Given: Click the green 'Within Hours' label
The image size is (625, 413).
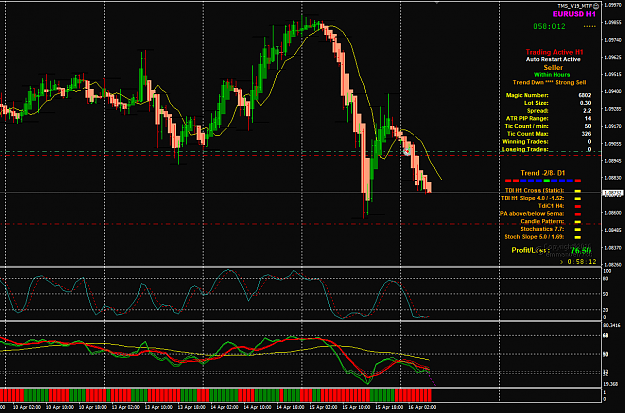Looking at the screenshot, I should point(552,75).
